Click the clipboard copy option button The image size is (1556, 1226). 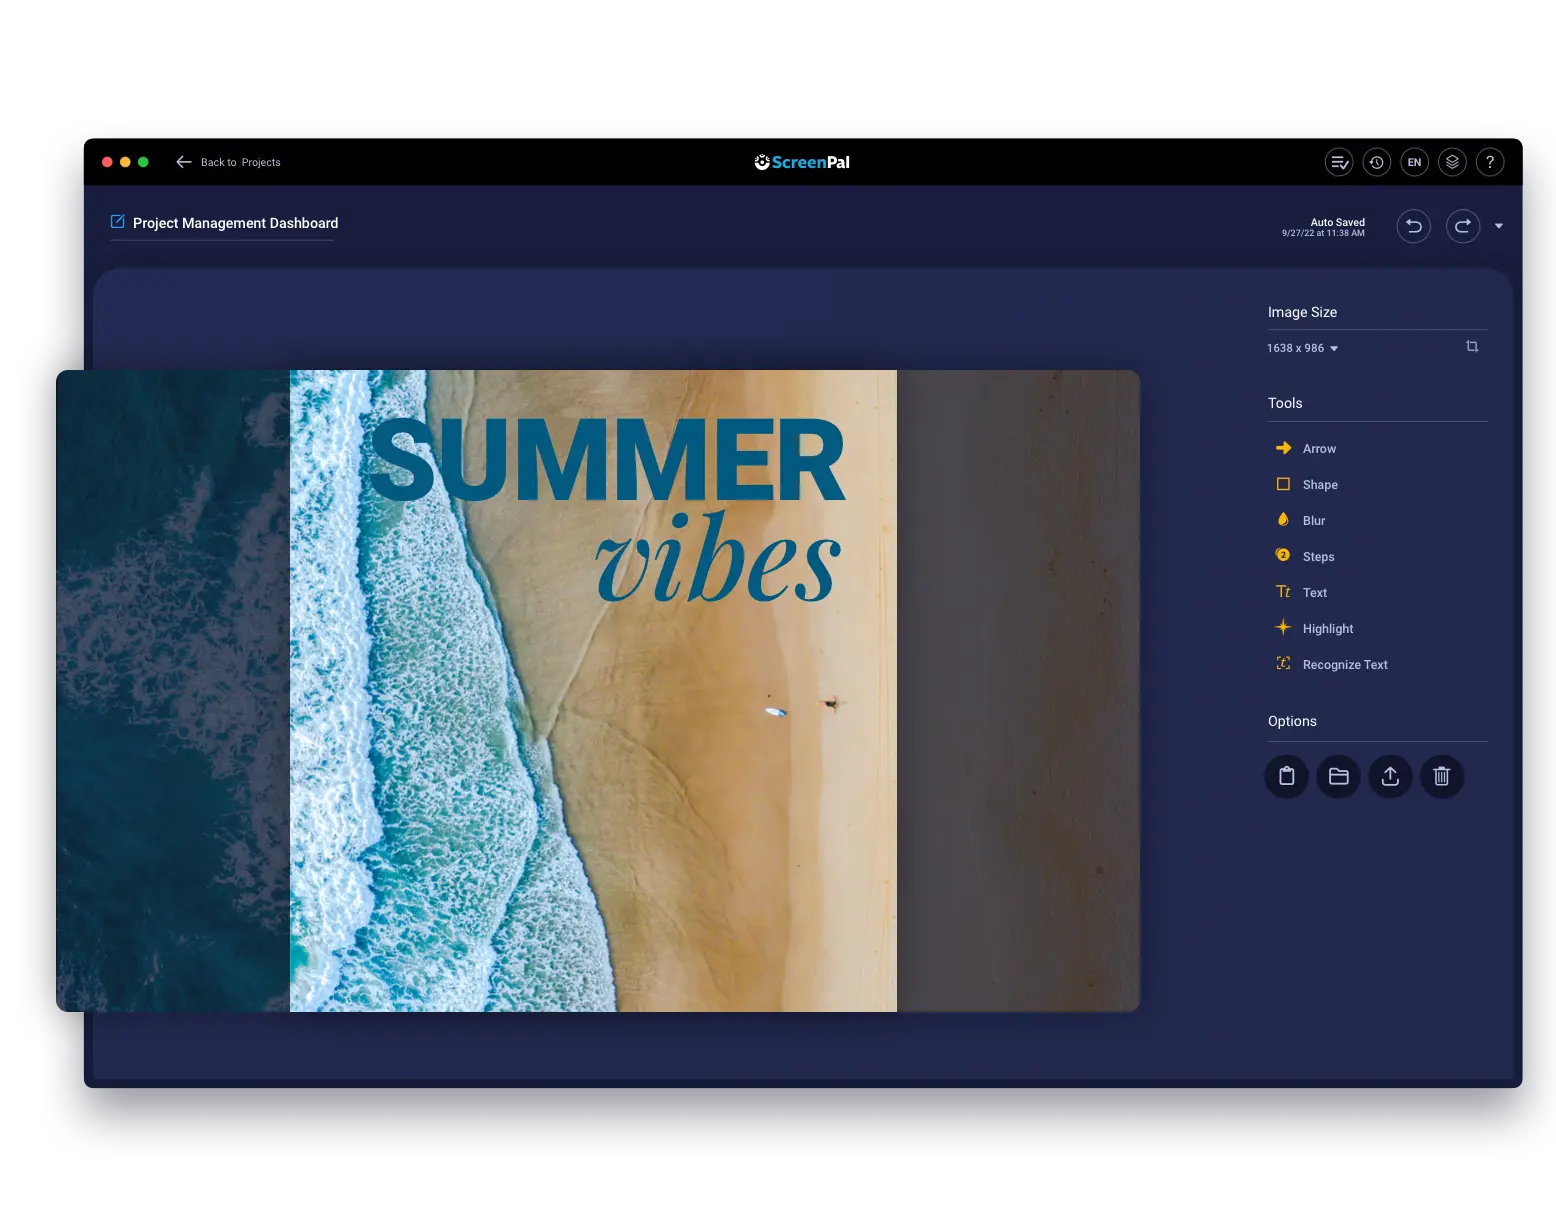pyautogui.click(x=1287, y=776)
